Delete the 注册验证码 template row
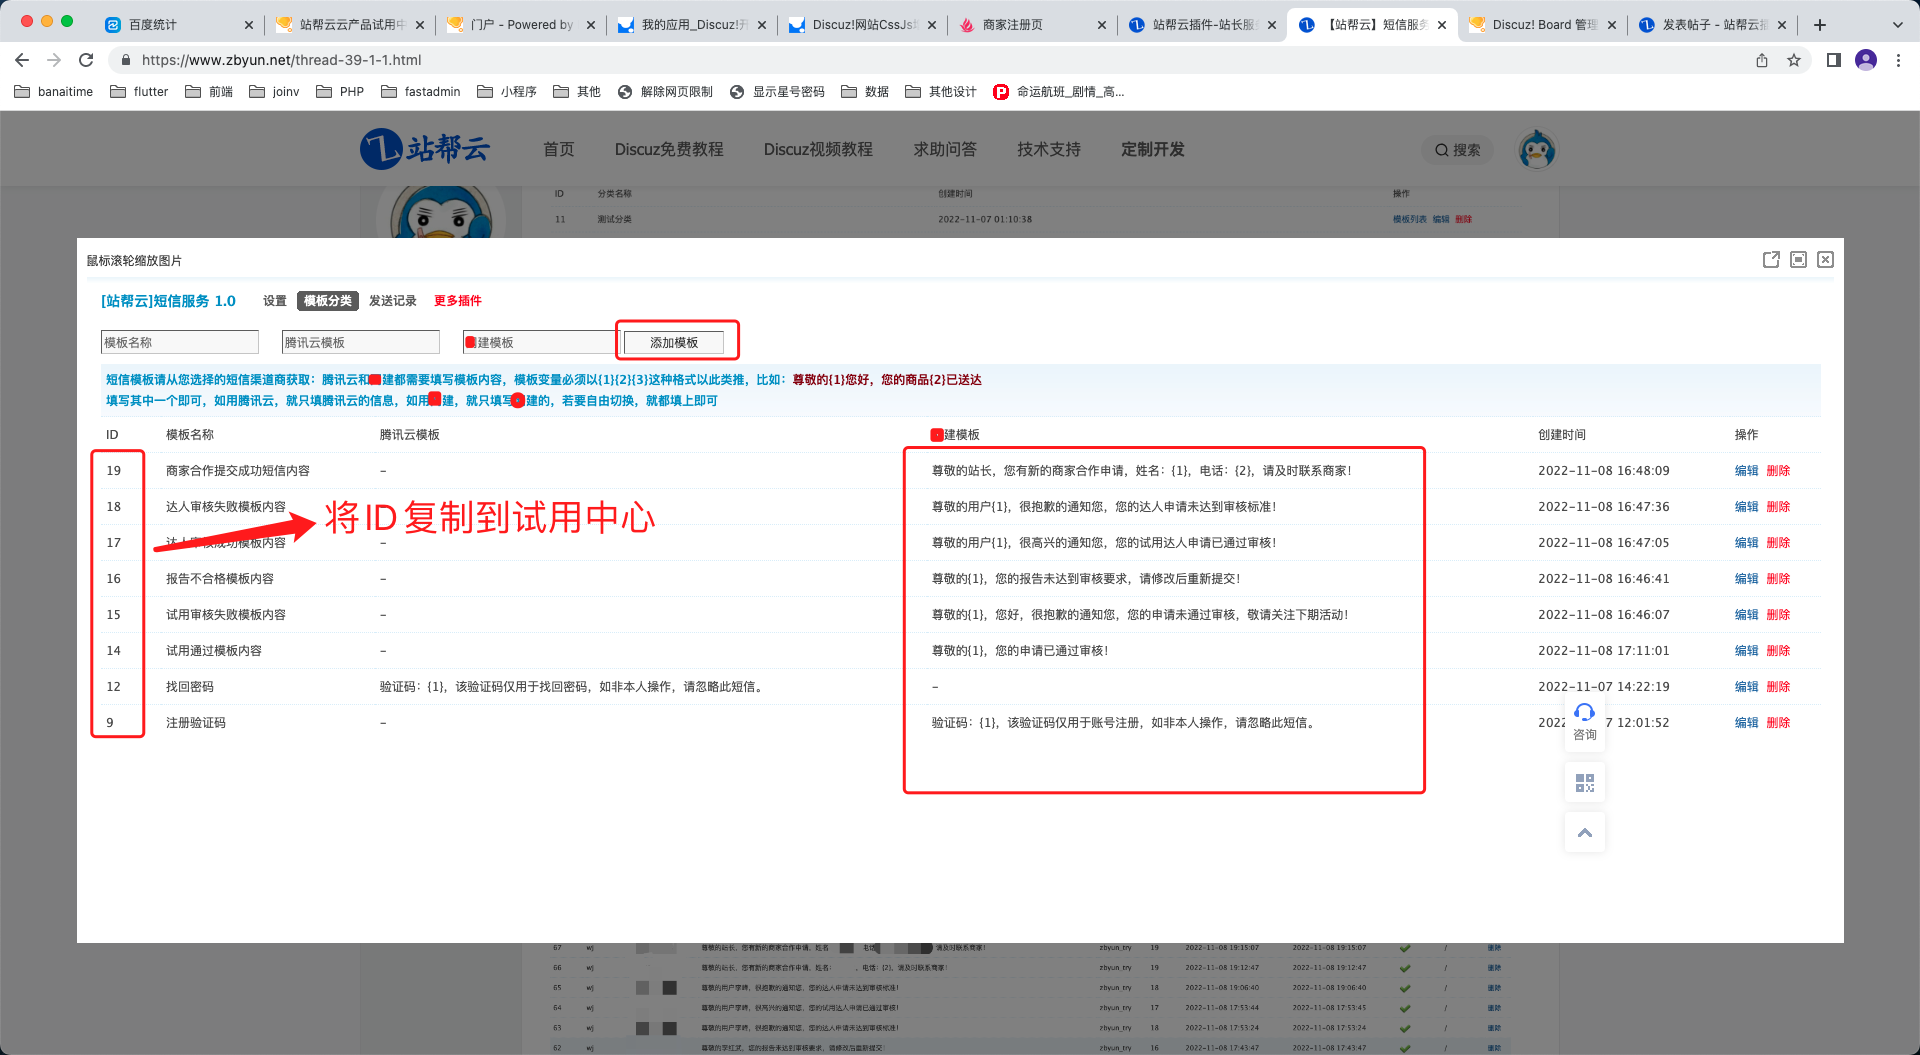 click(1778, 723)
